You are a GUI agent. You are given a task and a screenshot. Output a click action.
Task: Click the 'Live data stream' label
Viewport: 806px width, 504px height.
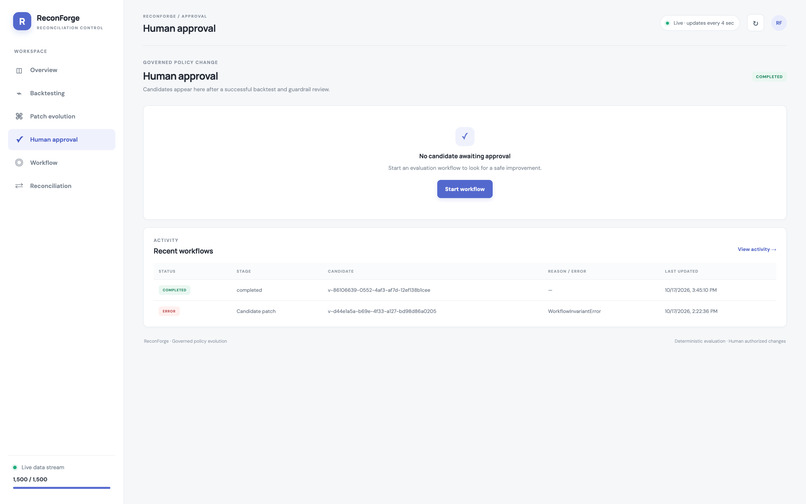(43, 467)
